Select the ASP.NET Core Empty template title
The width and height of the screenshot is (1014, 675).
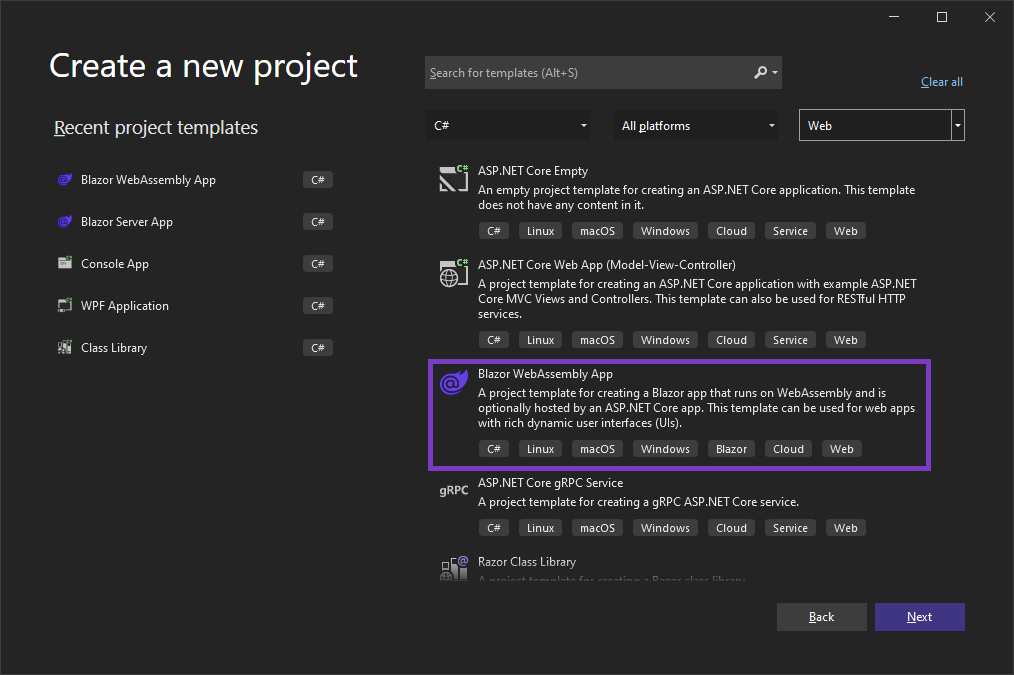pos(533,171)
